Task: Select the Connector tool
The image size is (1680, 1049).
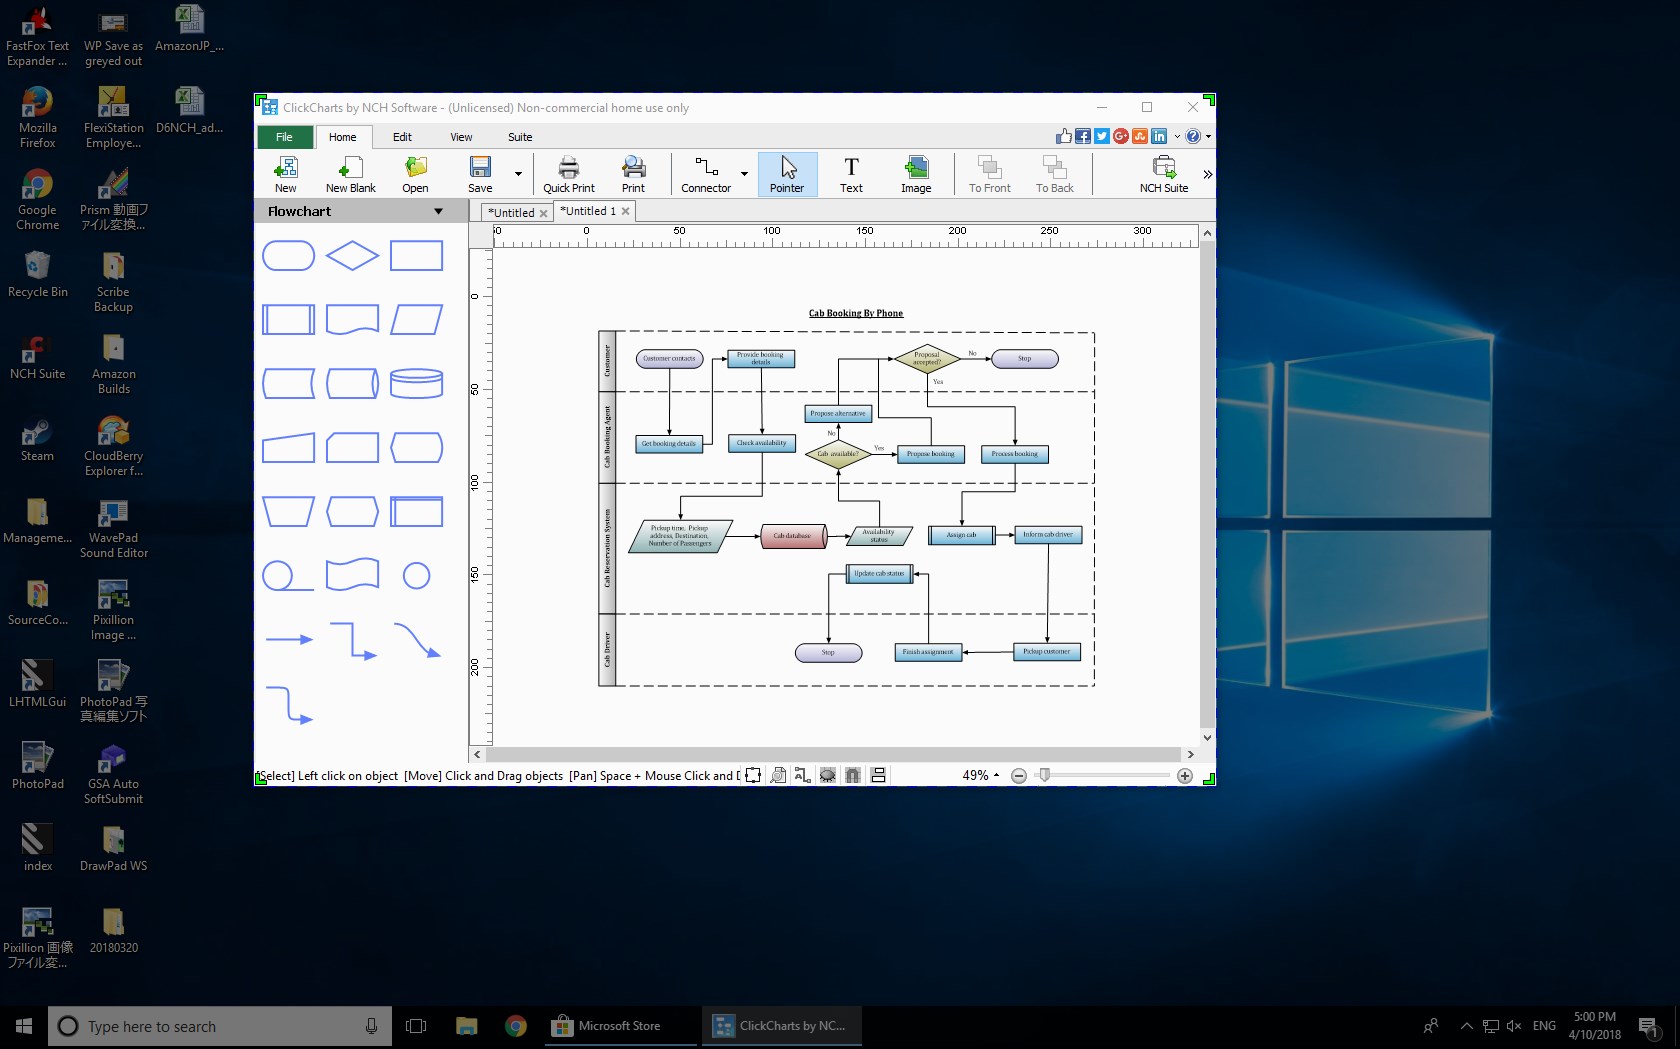Action: point(707,174)
